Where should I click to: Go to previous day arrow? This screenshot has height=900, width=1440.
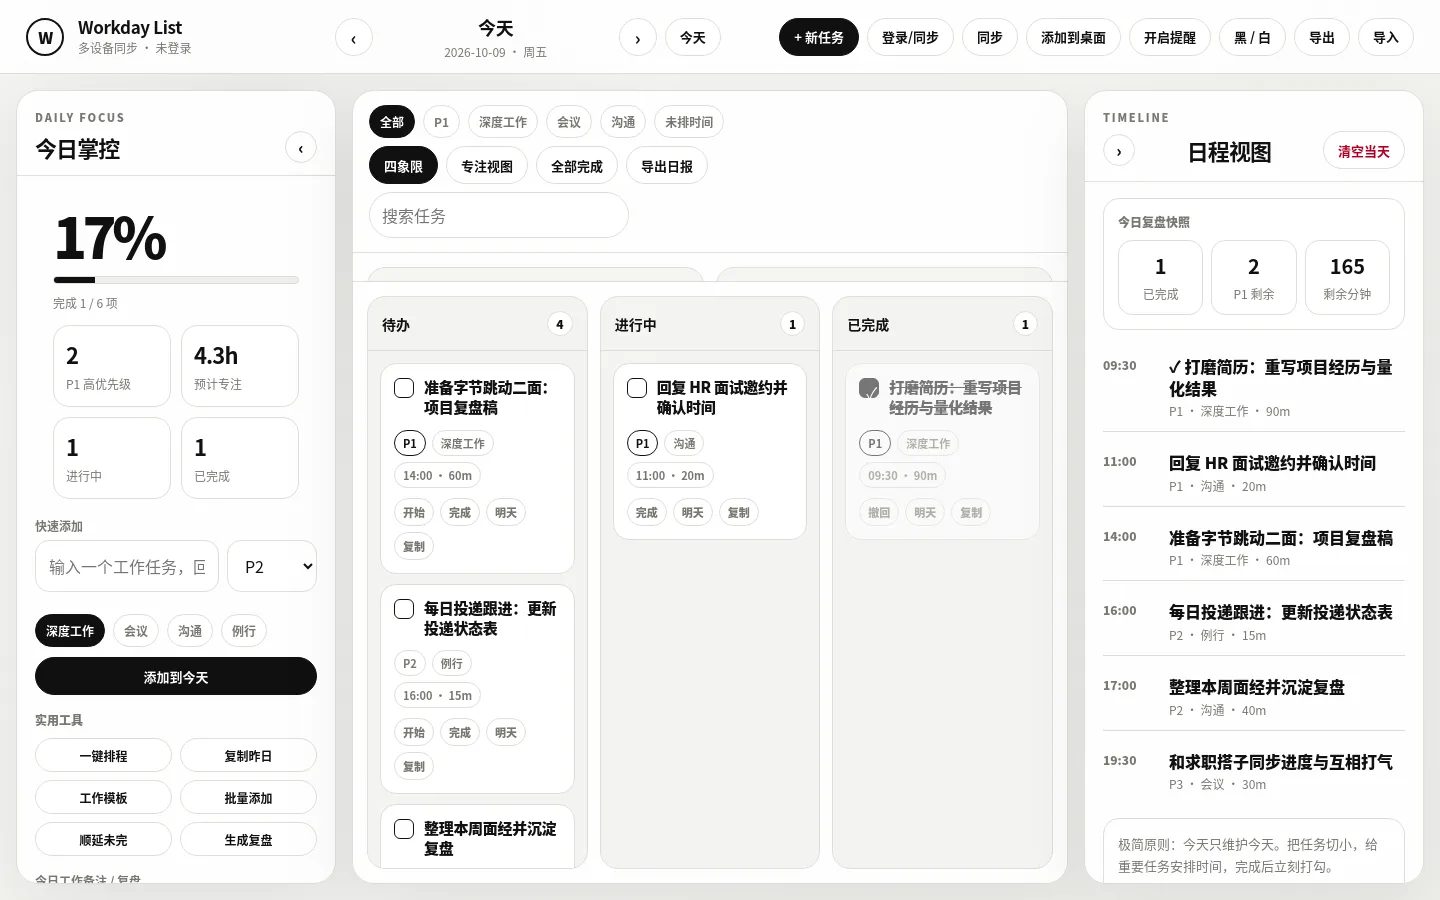(x=353, y=38)
